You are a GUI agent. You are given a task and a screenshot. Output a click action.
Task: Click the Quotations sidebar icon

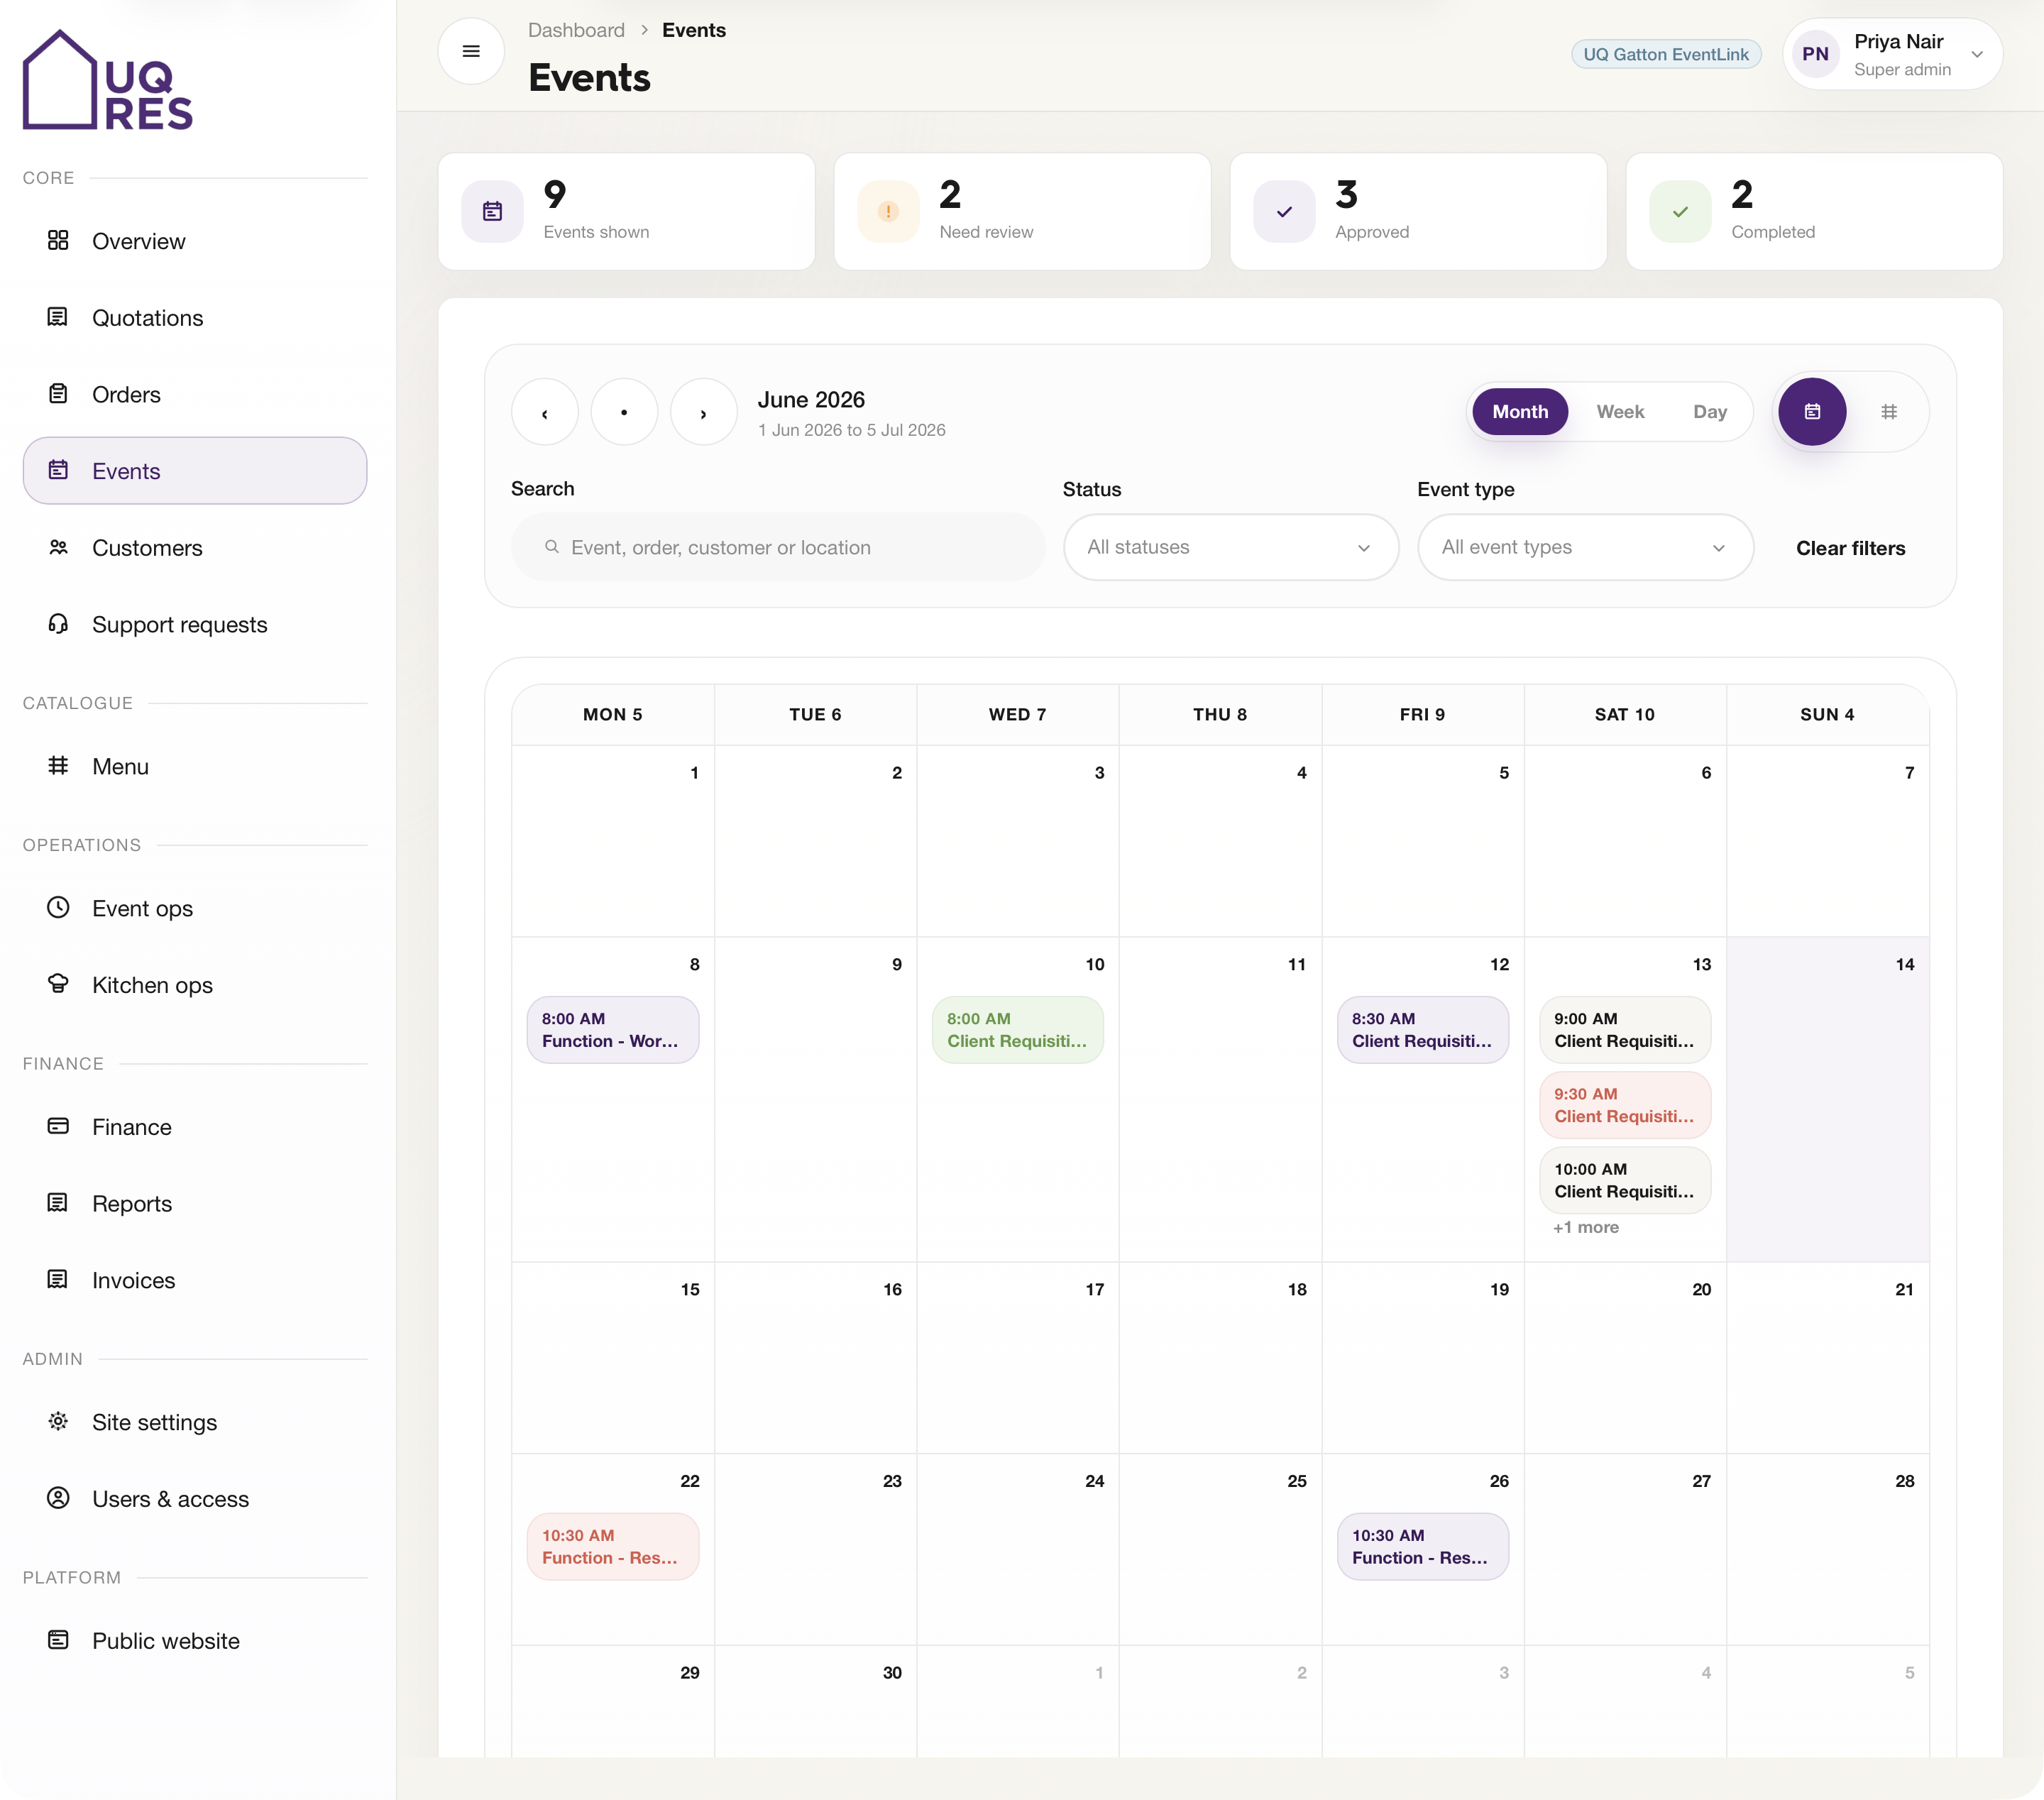point(58,317)
